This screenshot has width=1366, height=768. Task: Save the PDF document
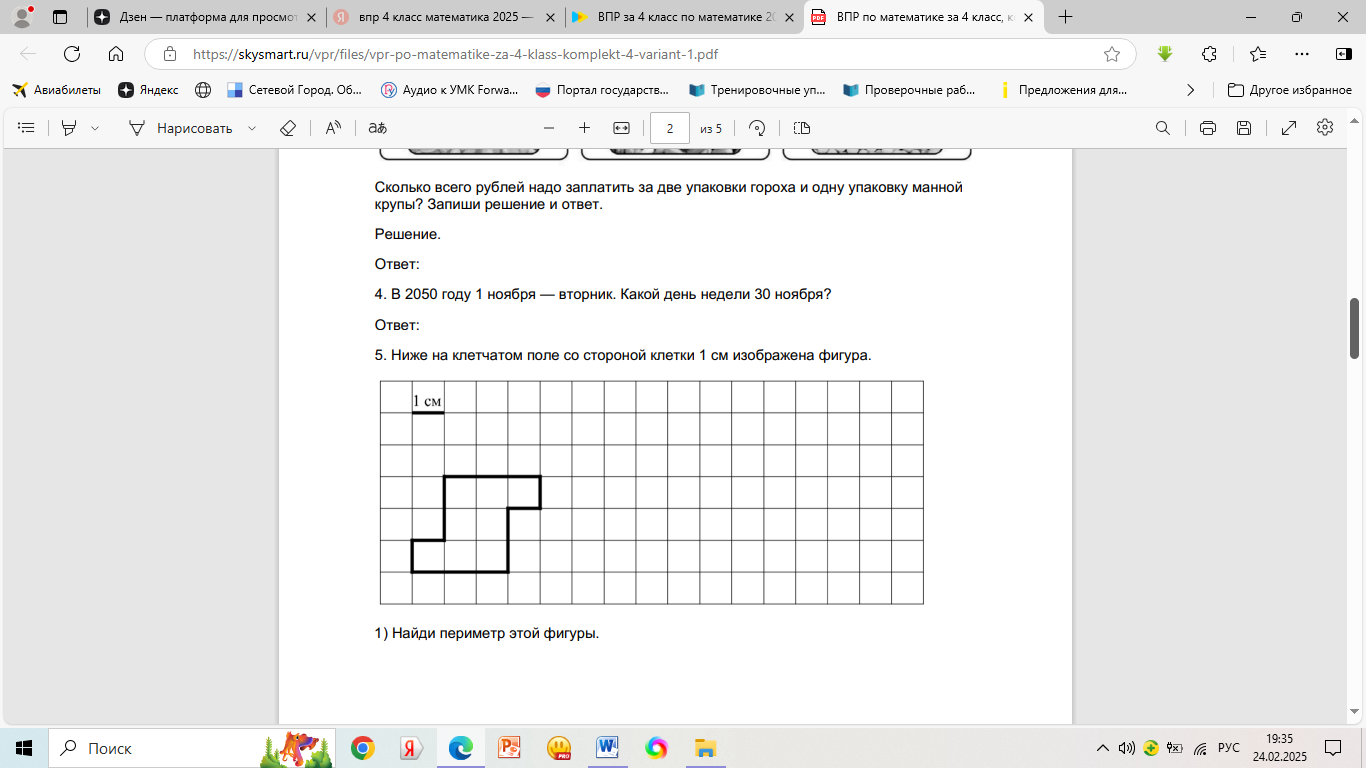[x=1244, y=128]
